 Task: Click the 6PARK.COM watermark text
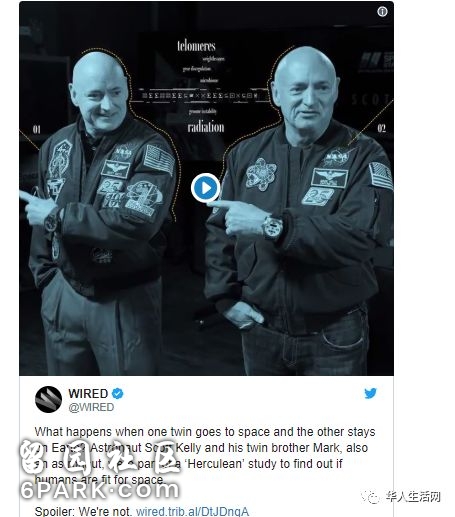click(100, 490)
